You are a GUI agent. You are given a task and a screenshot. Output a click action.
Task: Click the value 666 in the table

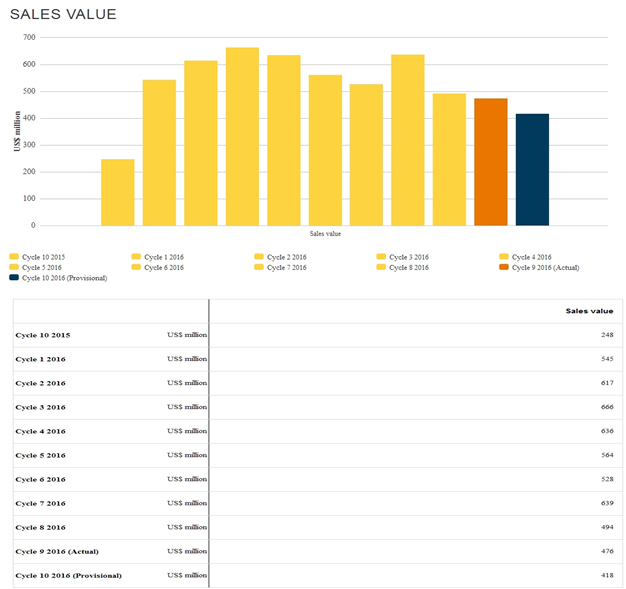tap(607, 407)
